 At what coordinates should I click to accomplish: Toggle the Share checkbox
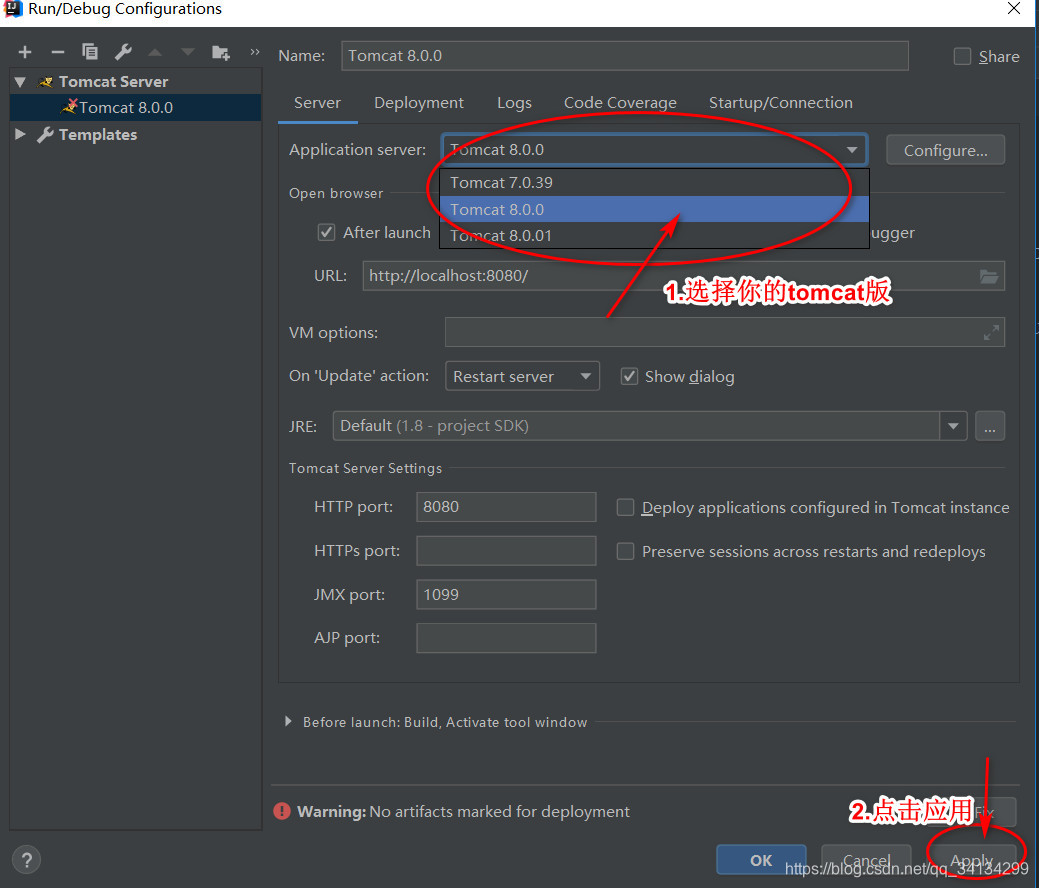(x=962, y=56)
